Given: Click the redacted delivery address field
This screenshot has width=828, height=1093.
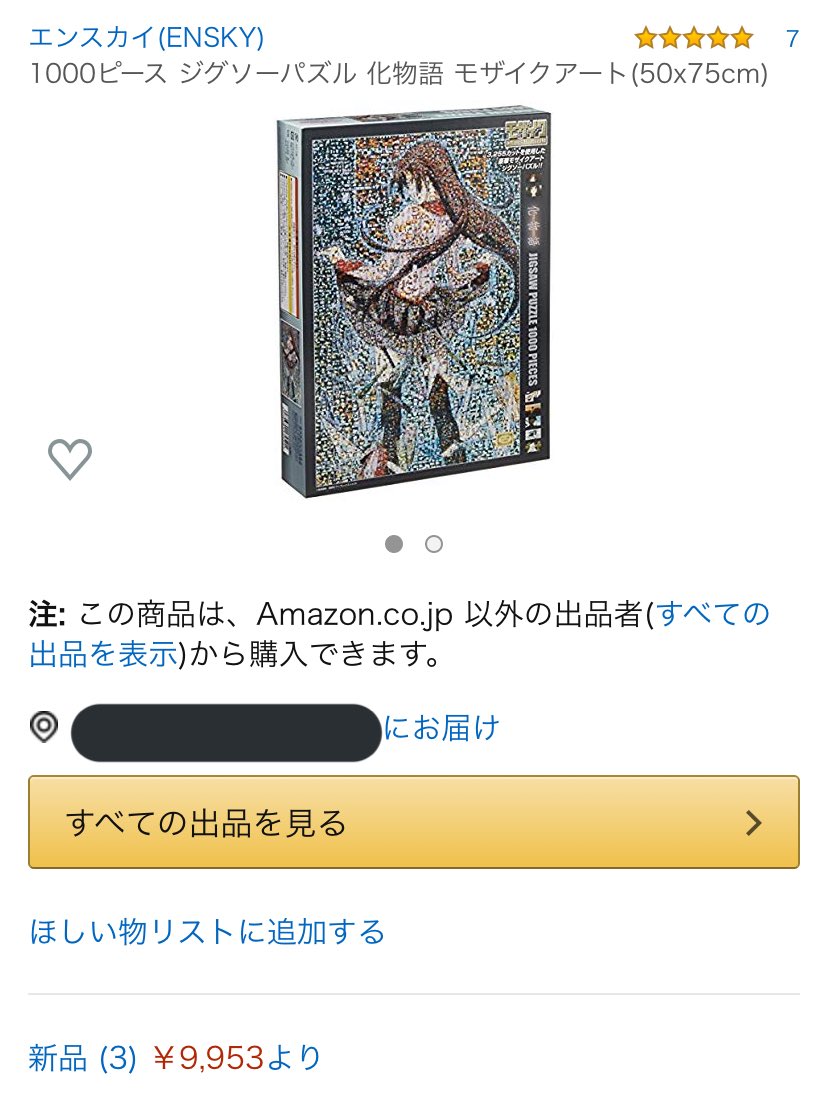Looking at the screenshot, I should (226, 733).
